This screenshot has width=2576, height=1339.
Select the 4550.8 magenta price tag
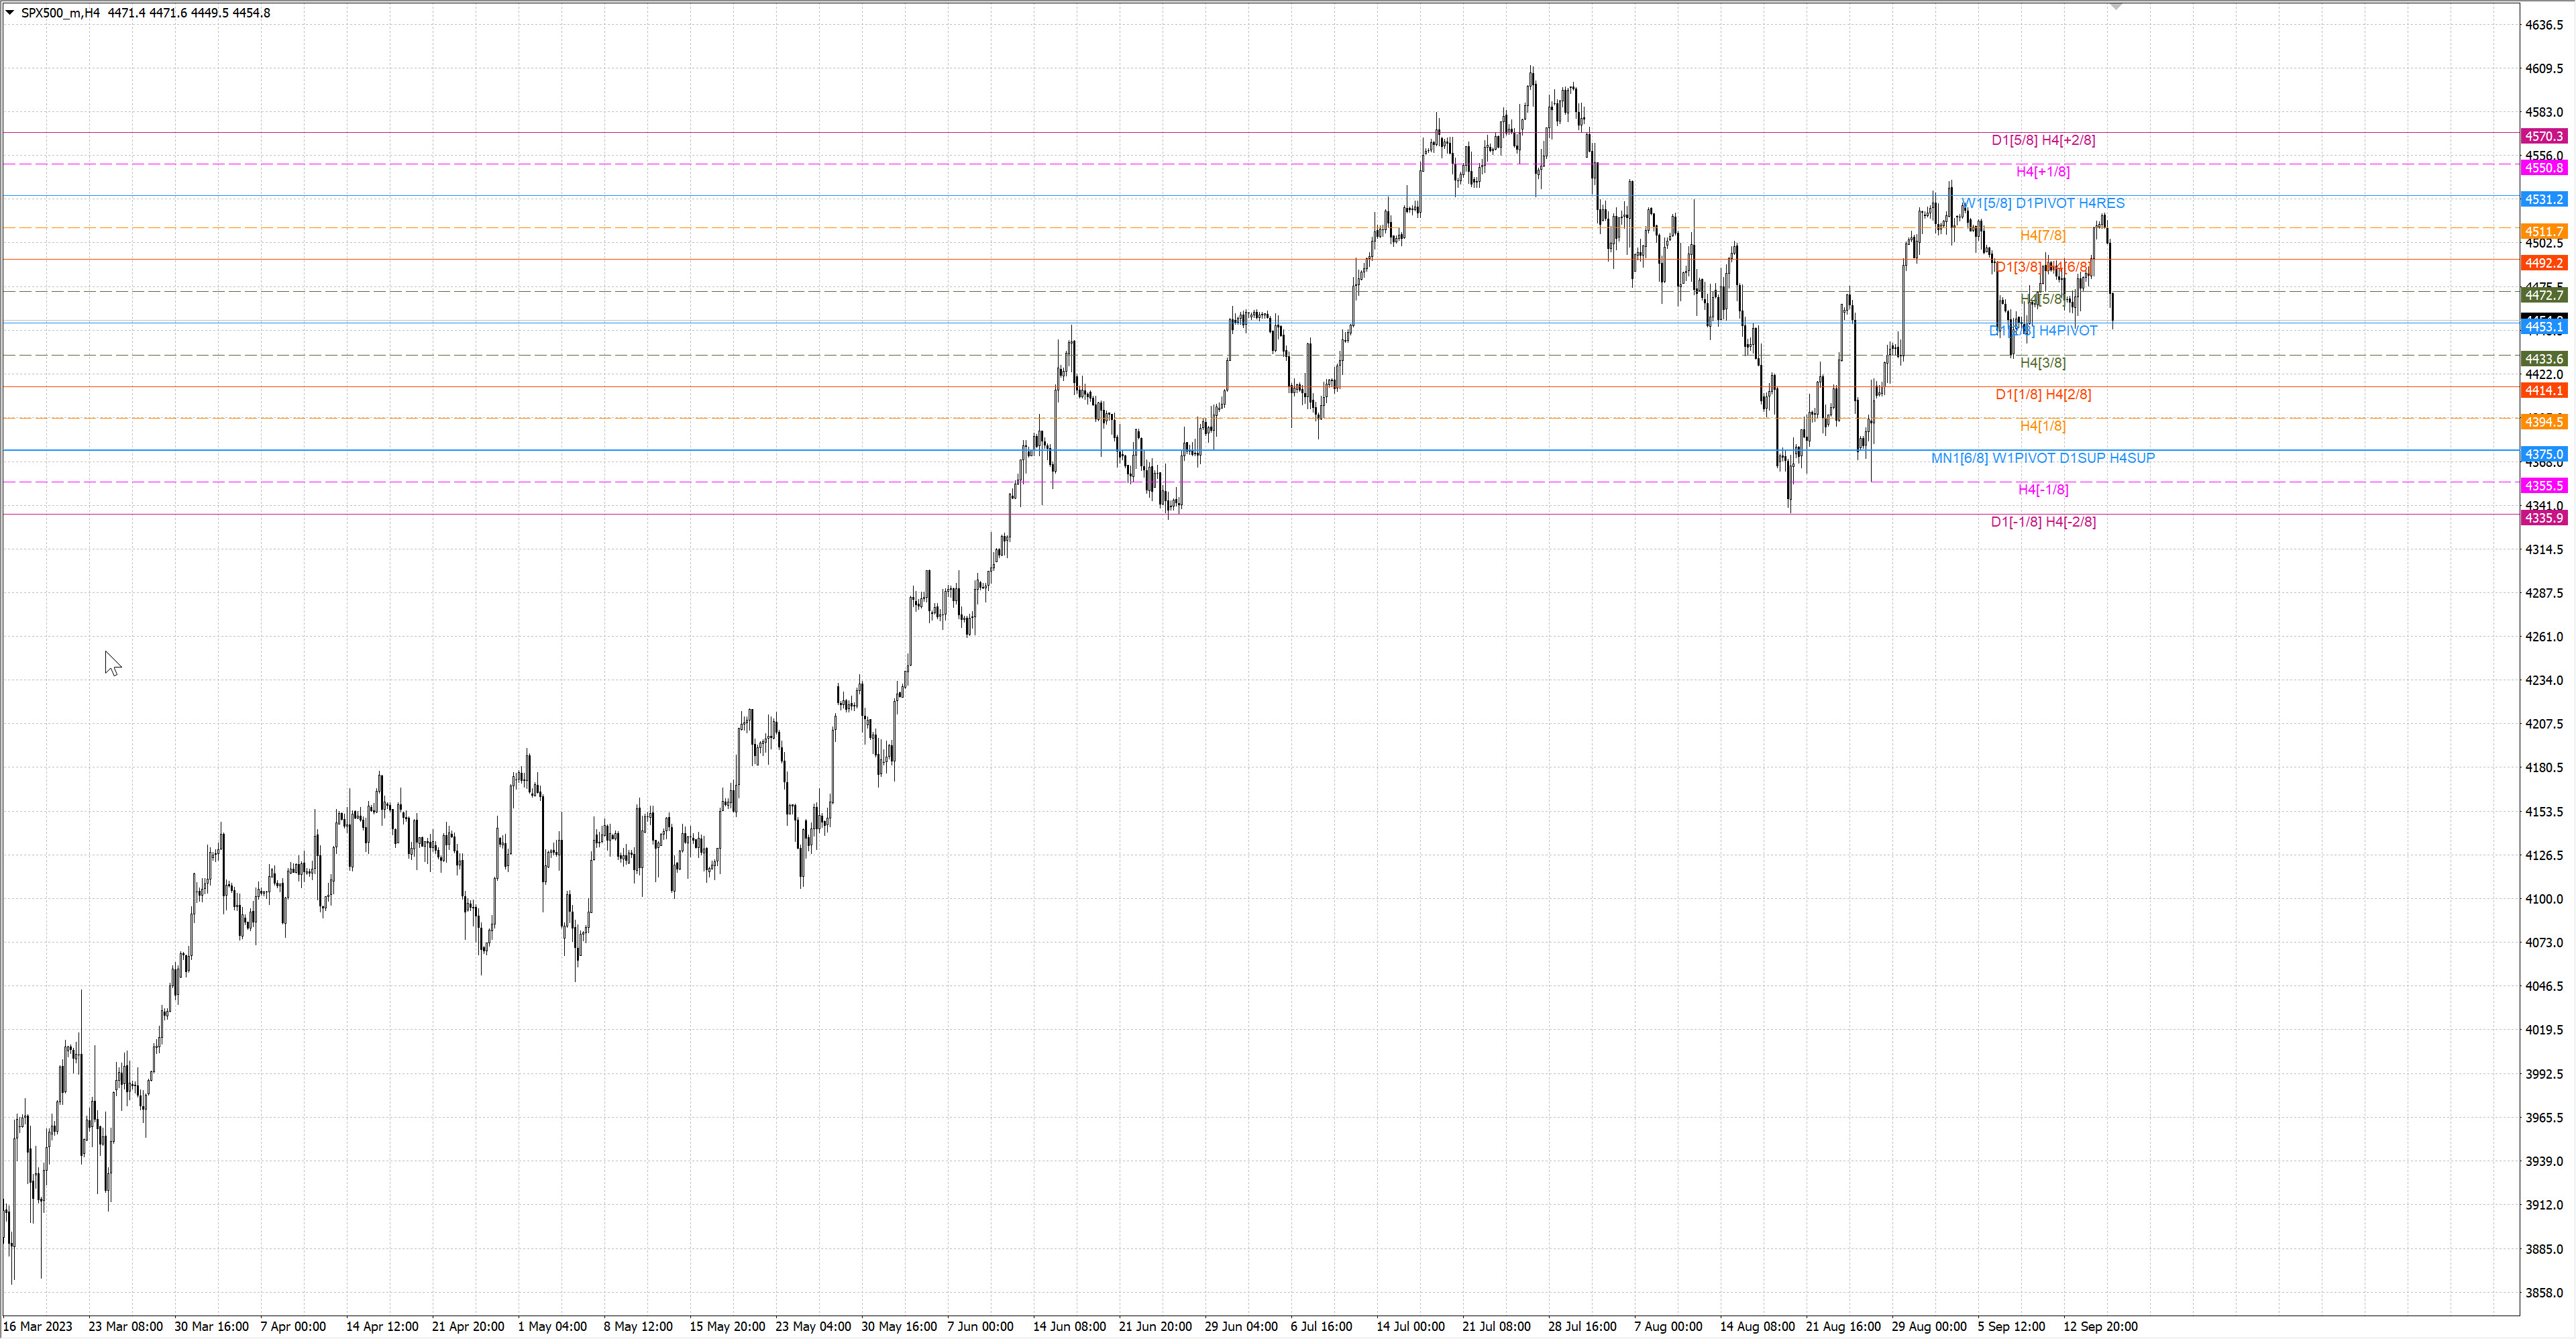point(2543,168)
